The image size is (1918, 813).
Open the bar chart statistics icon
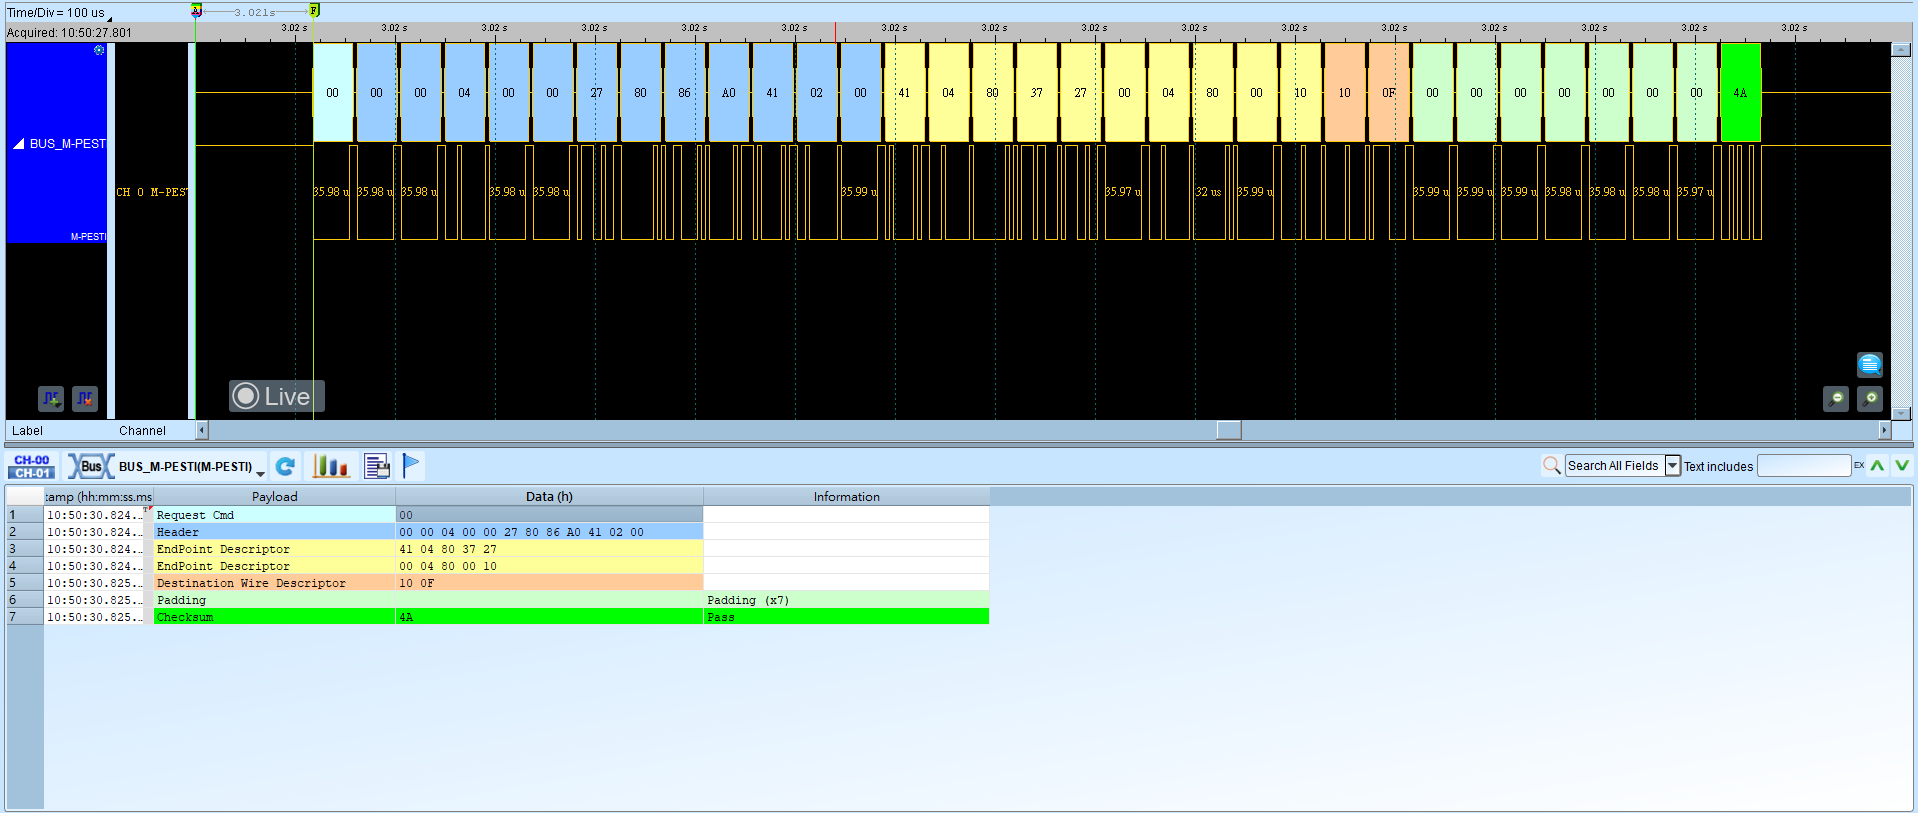coord(331,466)
